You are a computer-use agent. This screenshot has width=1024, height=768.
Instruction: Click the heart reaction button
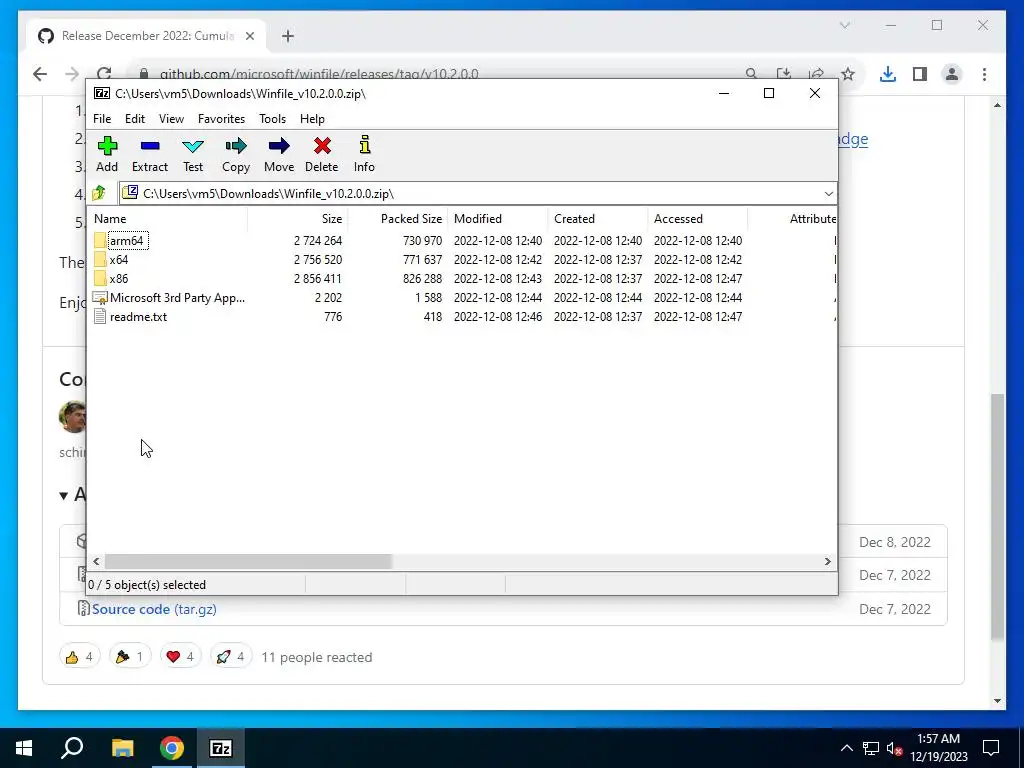[180, 656]
